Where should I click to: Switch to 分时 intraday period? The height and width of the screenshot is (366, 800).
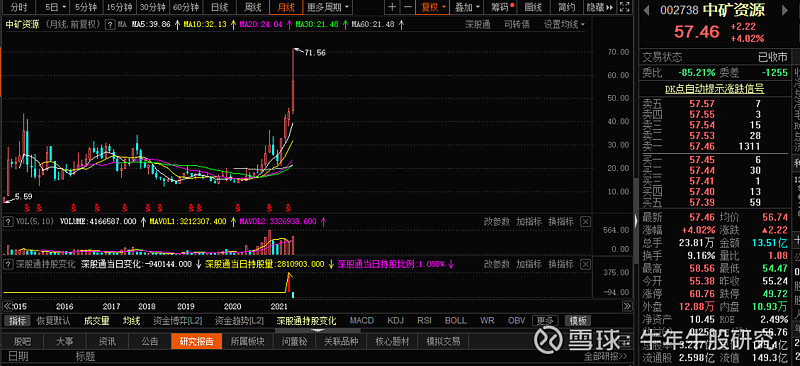[x=19, y=7]
